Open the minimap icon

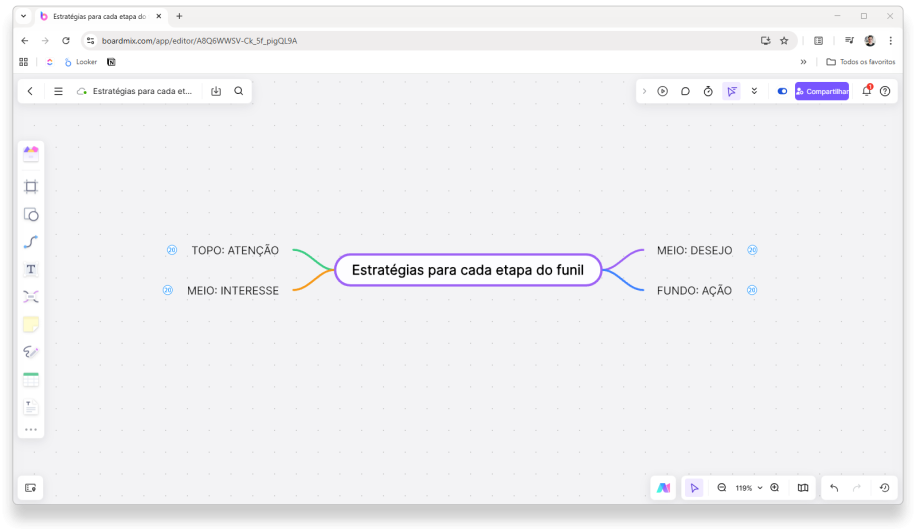[803, 488]
